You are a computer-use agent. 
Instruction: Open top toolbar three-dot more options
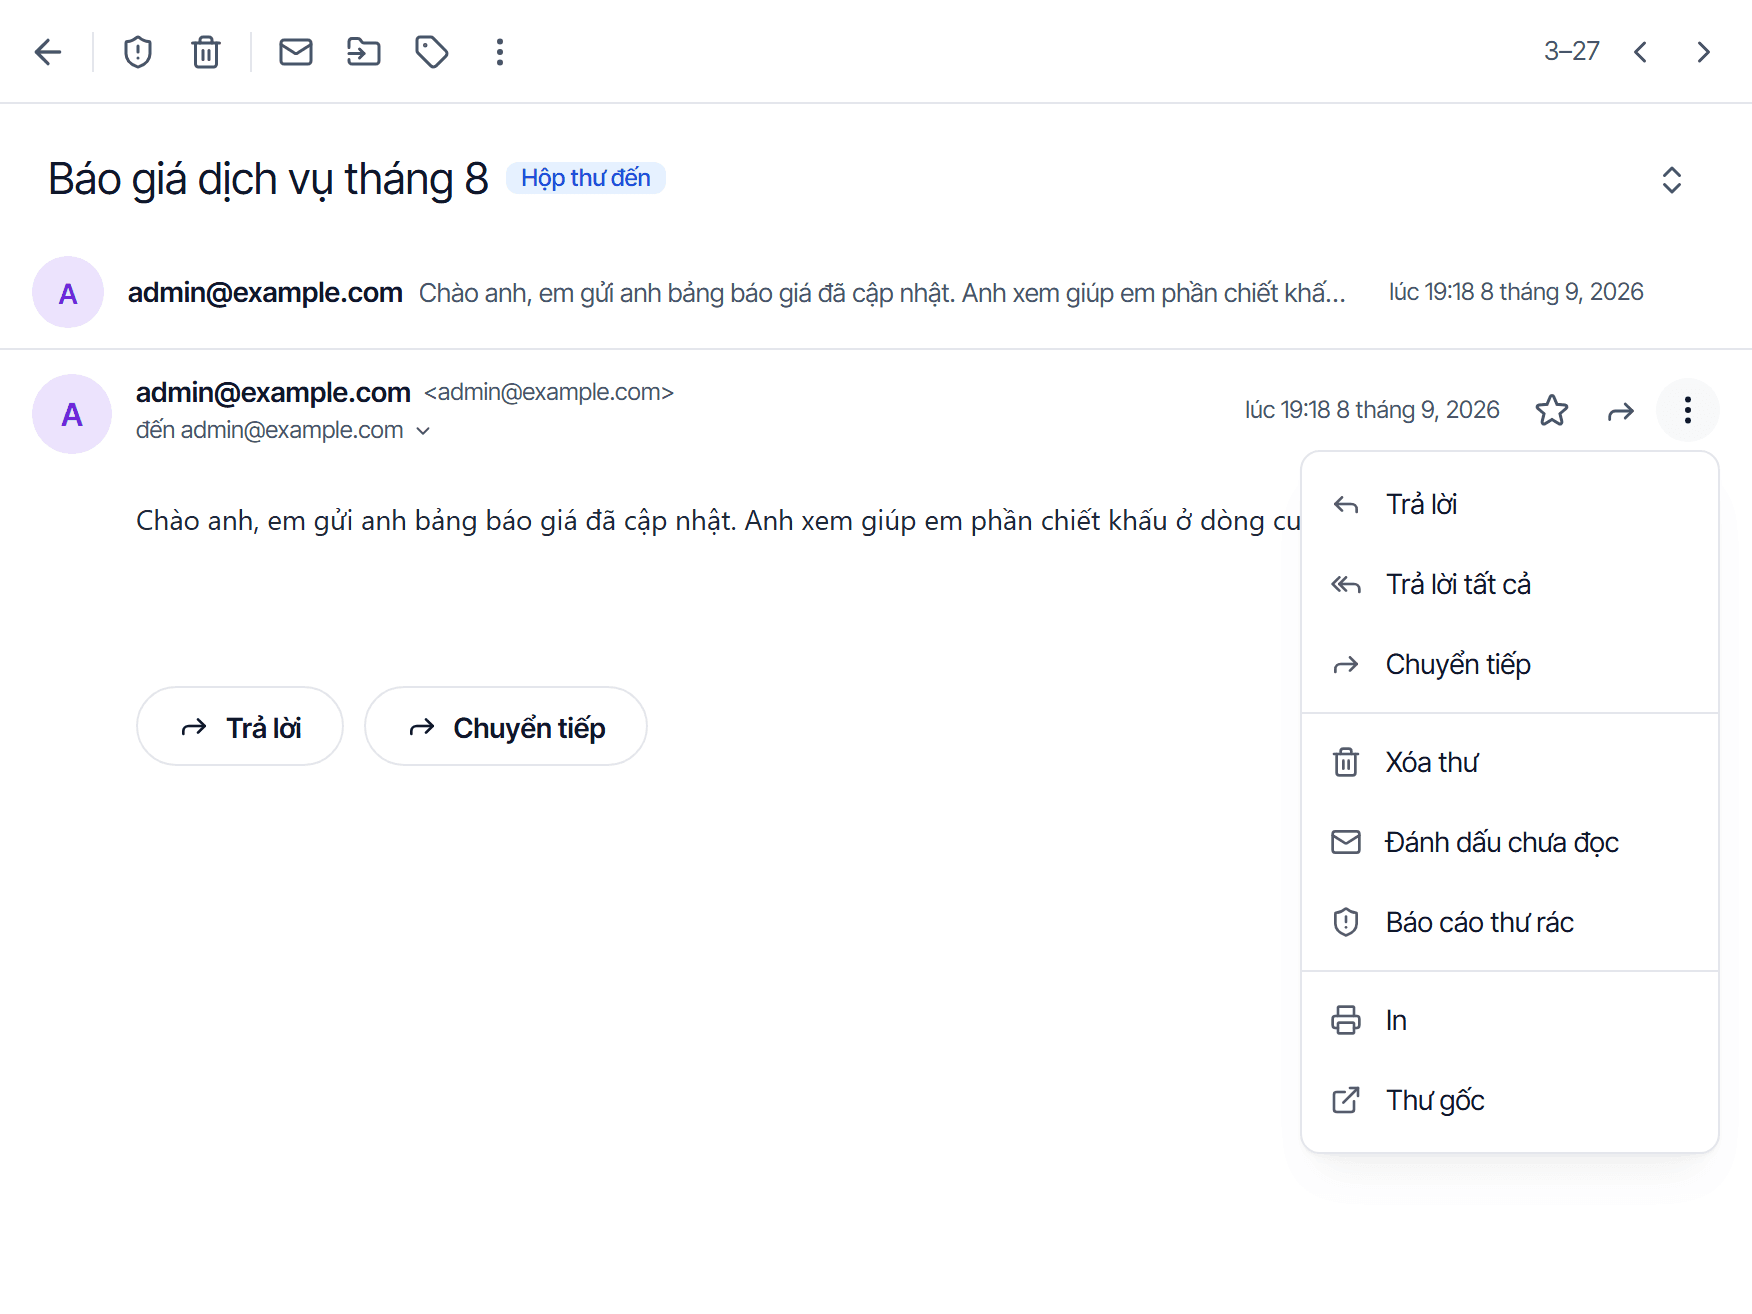pyautogui.click(x=500, y=52)
